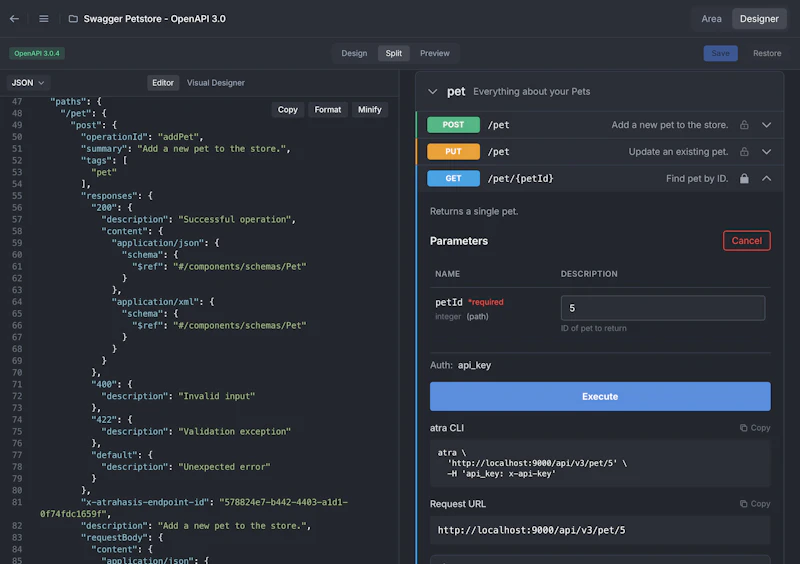This screenshot has height=564, width=800.
Task: Execute the GET pet request
Action: pyautogui.click(x=600, y=397)
